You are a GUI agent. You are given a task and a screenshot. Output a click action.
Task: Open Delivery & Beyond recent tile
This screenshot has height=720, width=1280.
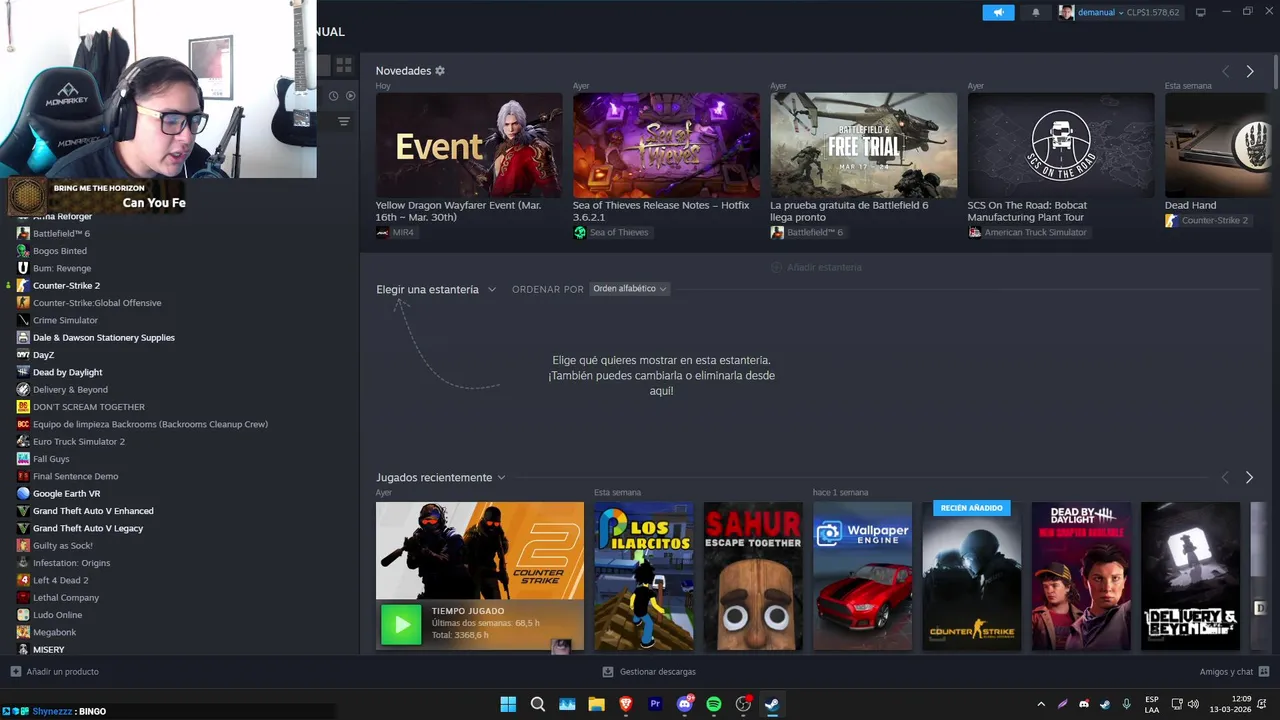point(1190,576)
